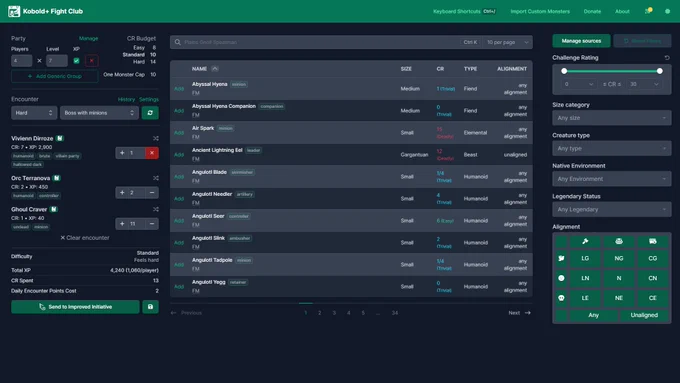Toggle the true neutral N alignment filter

point(619,278)
